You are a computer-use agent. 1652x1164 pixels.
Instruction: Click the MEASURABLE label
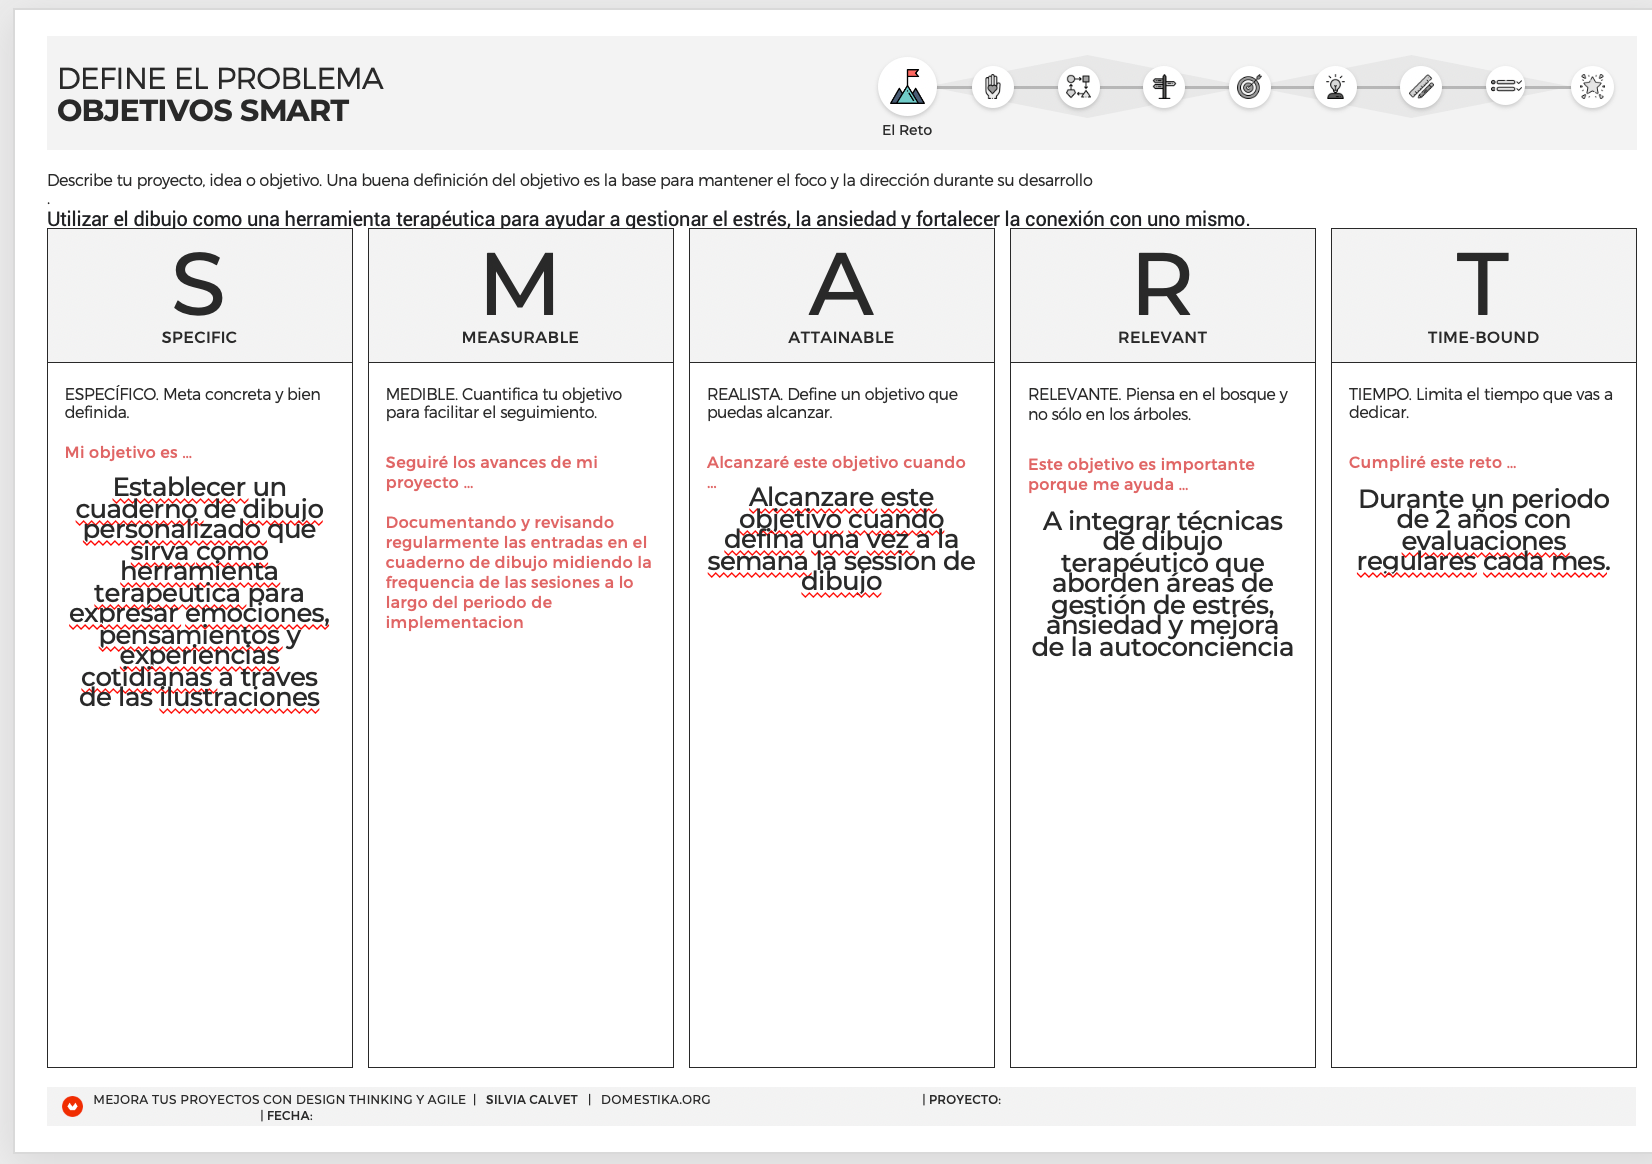pos(520,337)
